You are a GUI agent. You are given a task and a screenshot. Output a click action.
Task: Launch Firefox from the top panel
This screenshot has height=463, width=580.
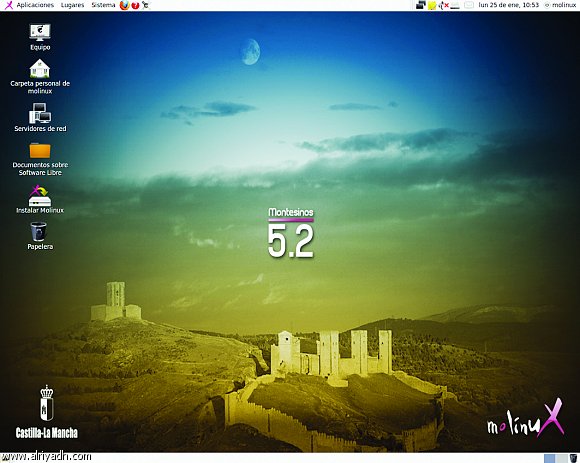125,5
